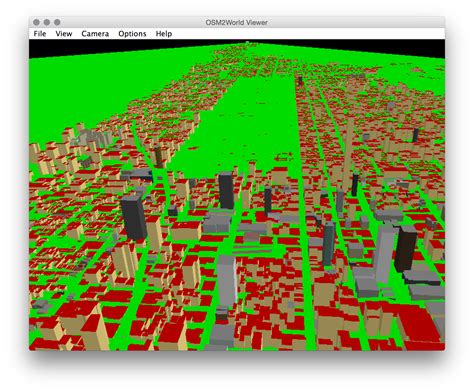Click the minimize window button
The width and height of the screenshot is (474, 392).
[47, 22]
